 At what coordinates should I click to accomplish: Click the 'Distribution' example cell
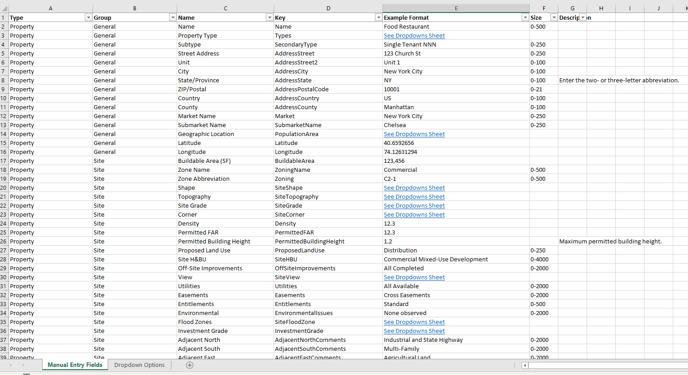[456, 250]
